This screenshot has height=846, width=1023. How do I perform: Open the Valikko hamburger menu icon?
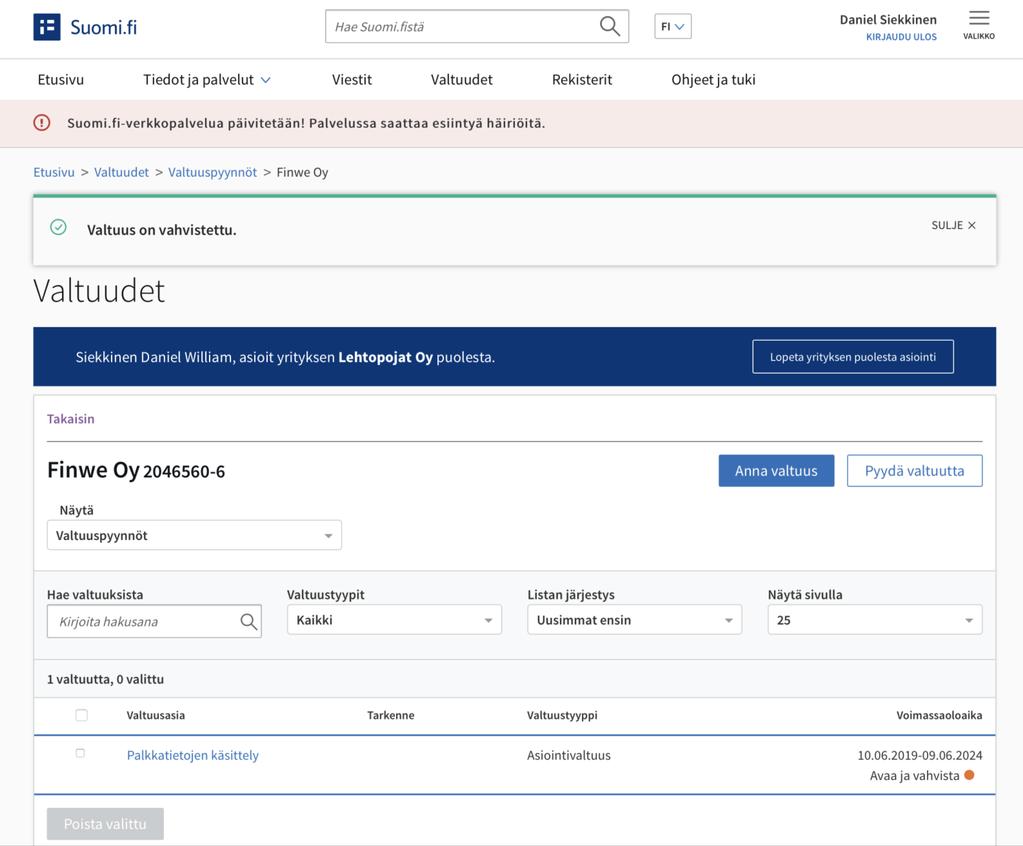point(979,18)
